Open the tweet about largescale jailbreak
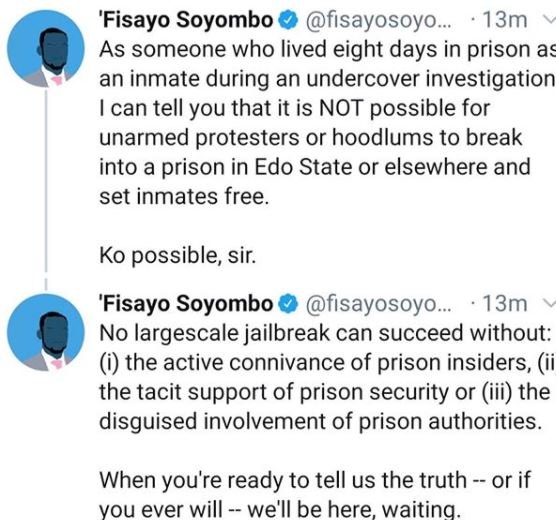This screenshot has height=520, width=556. tap(326, 377)
